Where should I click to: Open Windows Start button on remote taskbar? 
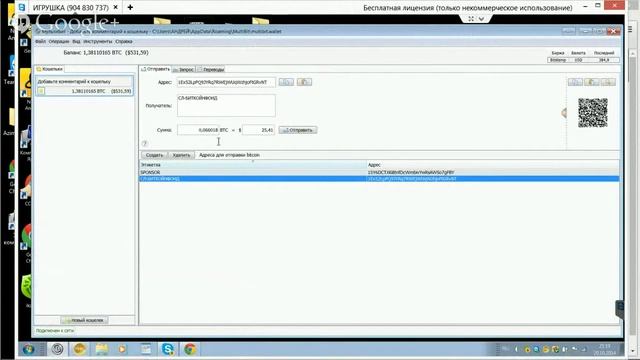pyautogui.click(x=29, y=349)
